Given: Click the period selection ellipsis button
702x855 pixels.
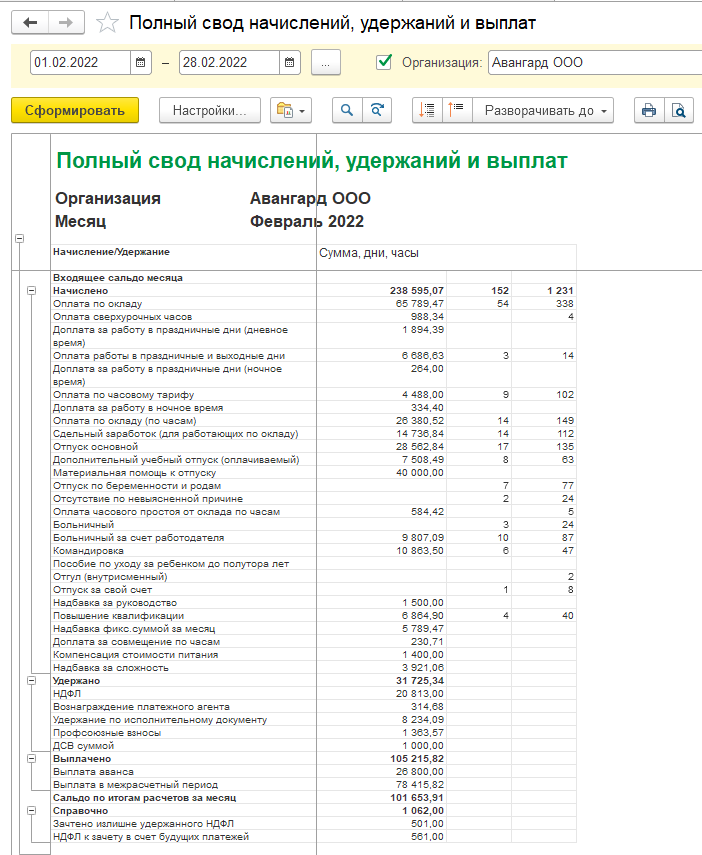Looking at the screenshot, I should [326, 63].
